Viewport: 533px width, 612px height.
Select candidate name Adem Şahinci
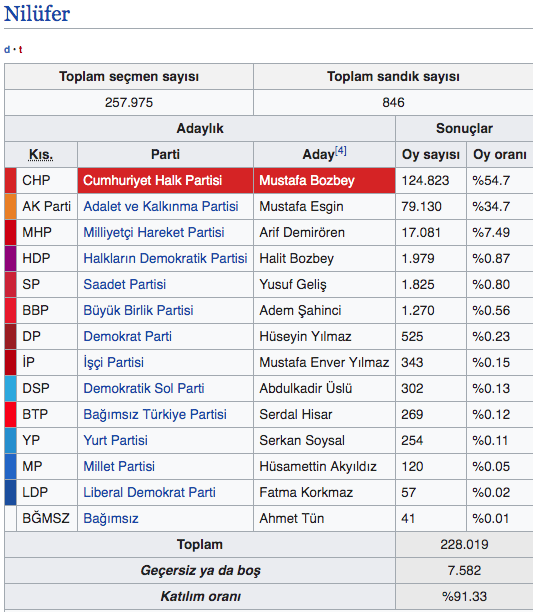click(300, 310)
